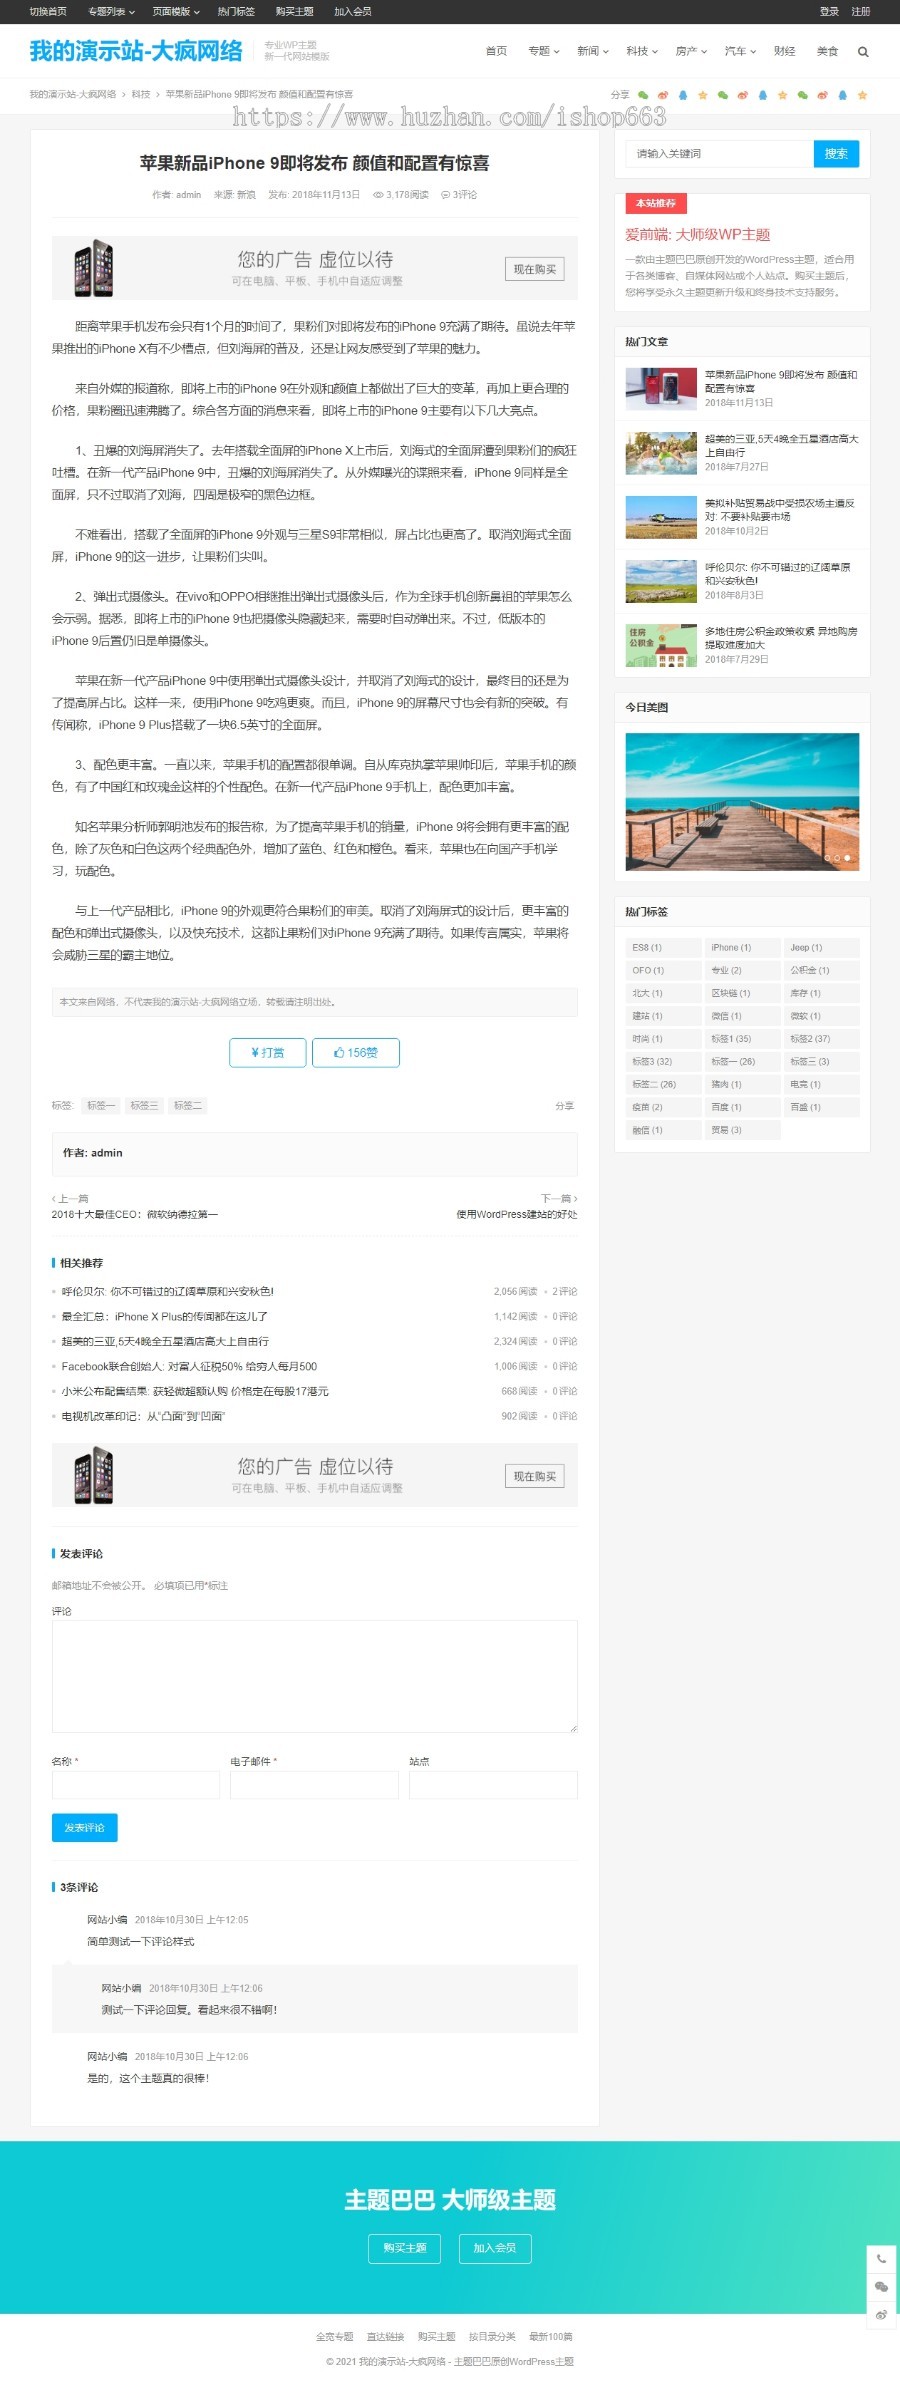Viewport: 900px width, 2385px height.
Task: Click the 今日美图 beach pier slideshow image
Action: 742,802
